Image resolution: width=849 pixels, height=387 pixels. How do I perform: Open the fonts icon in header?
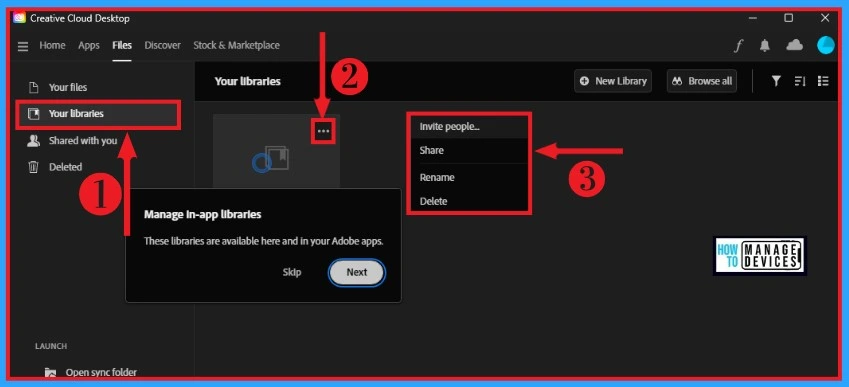738,46
